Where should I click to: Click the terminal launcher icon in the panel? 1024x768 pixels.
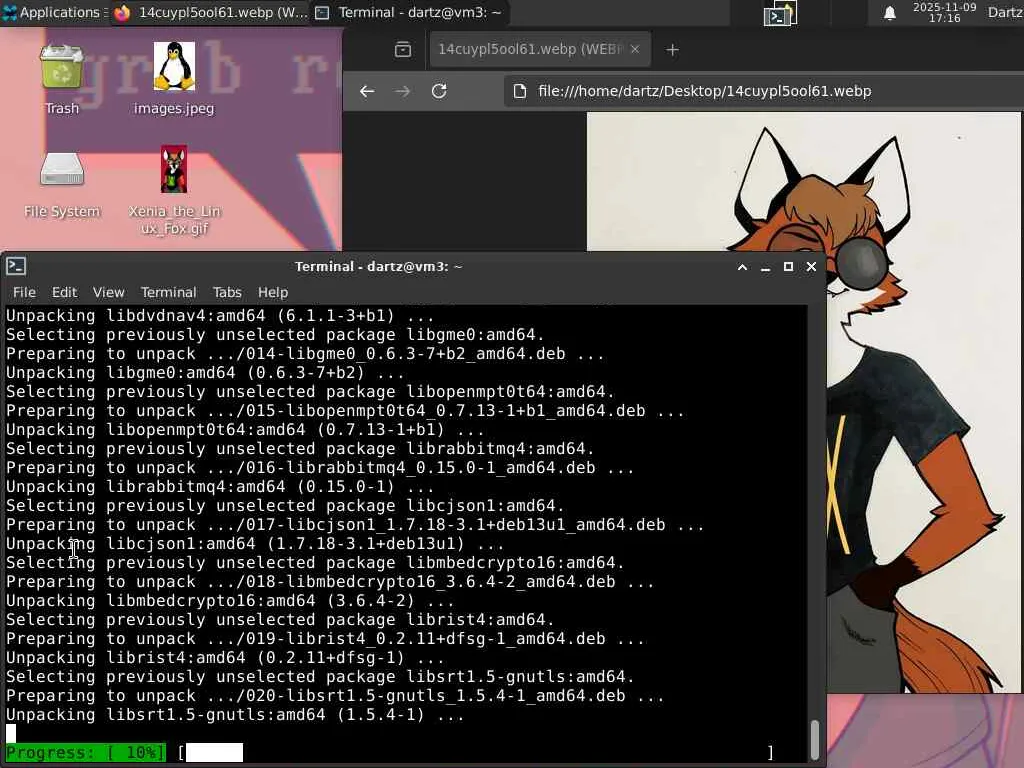[780, 14]
